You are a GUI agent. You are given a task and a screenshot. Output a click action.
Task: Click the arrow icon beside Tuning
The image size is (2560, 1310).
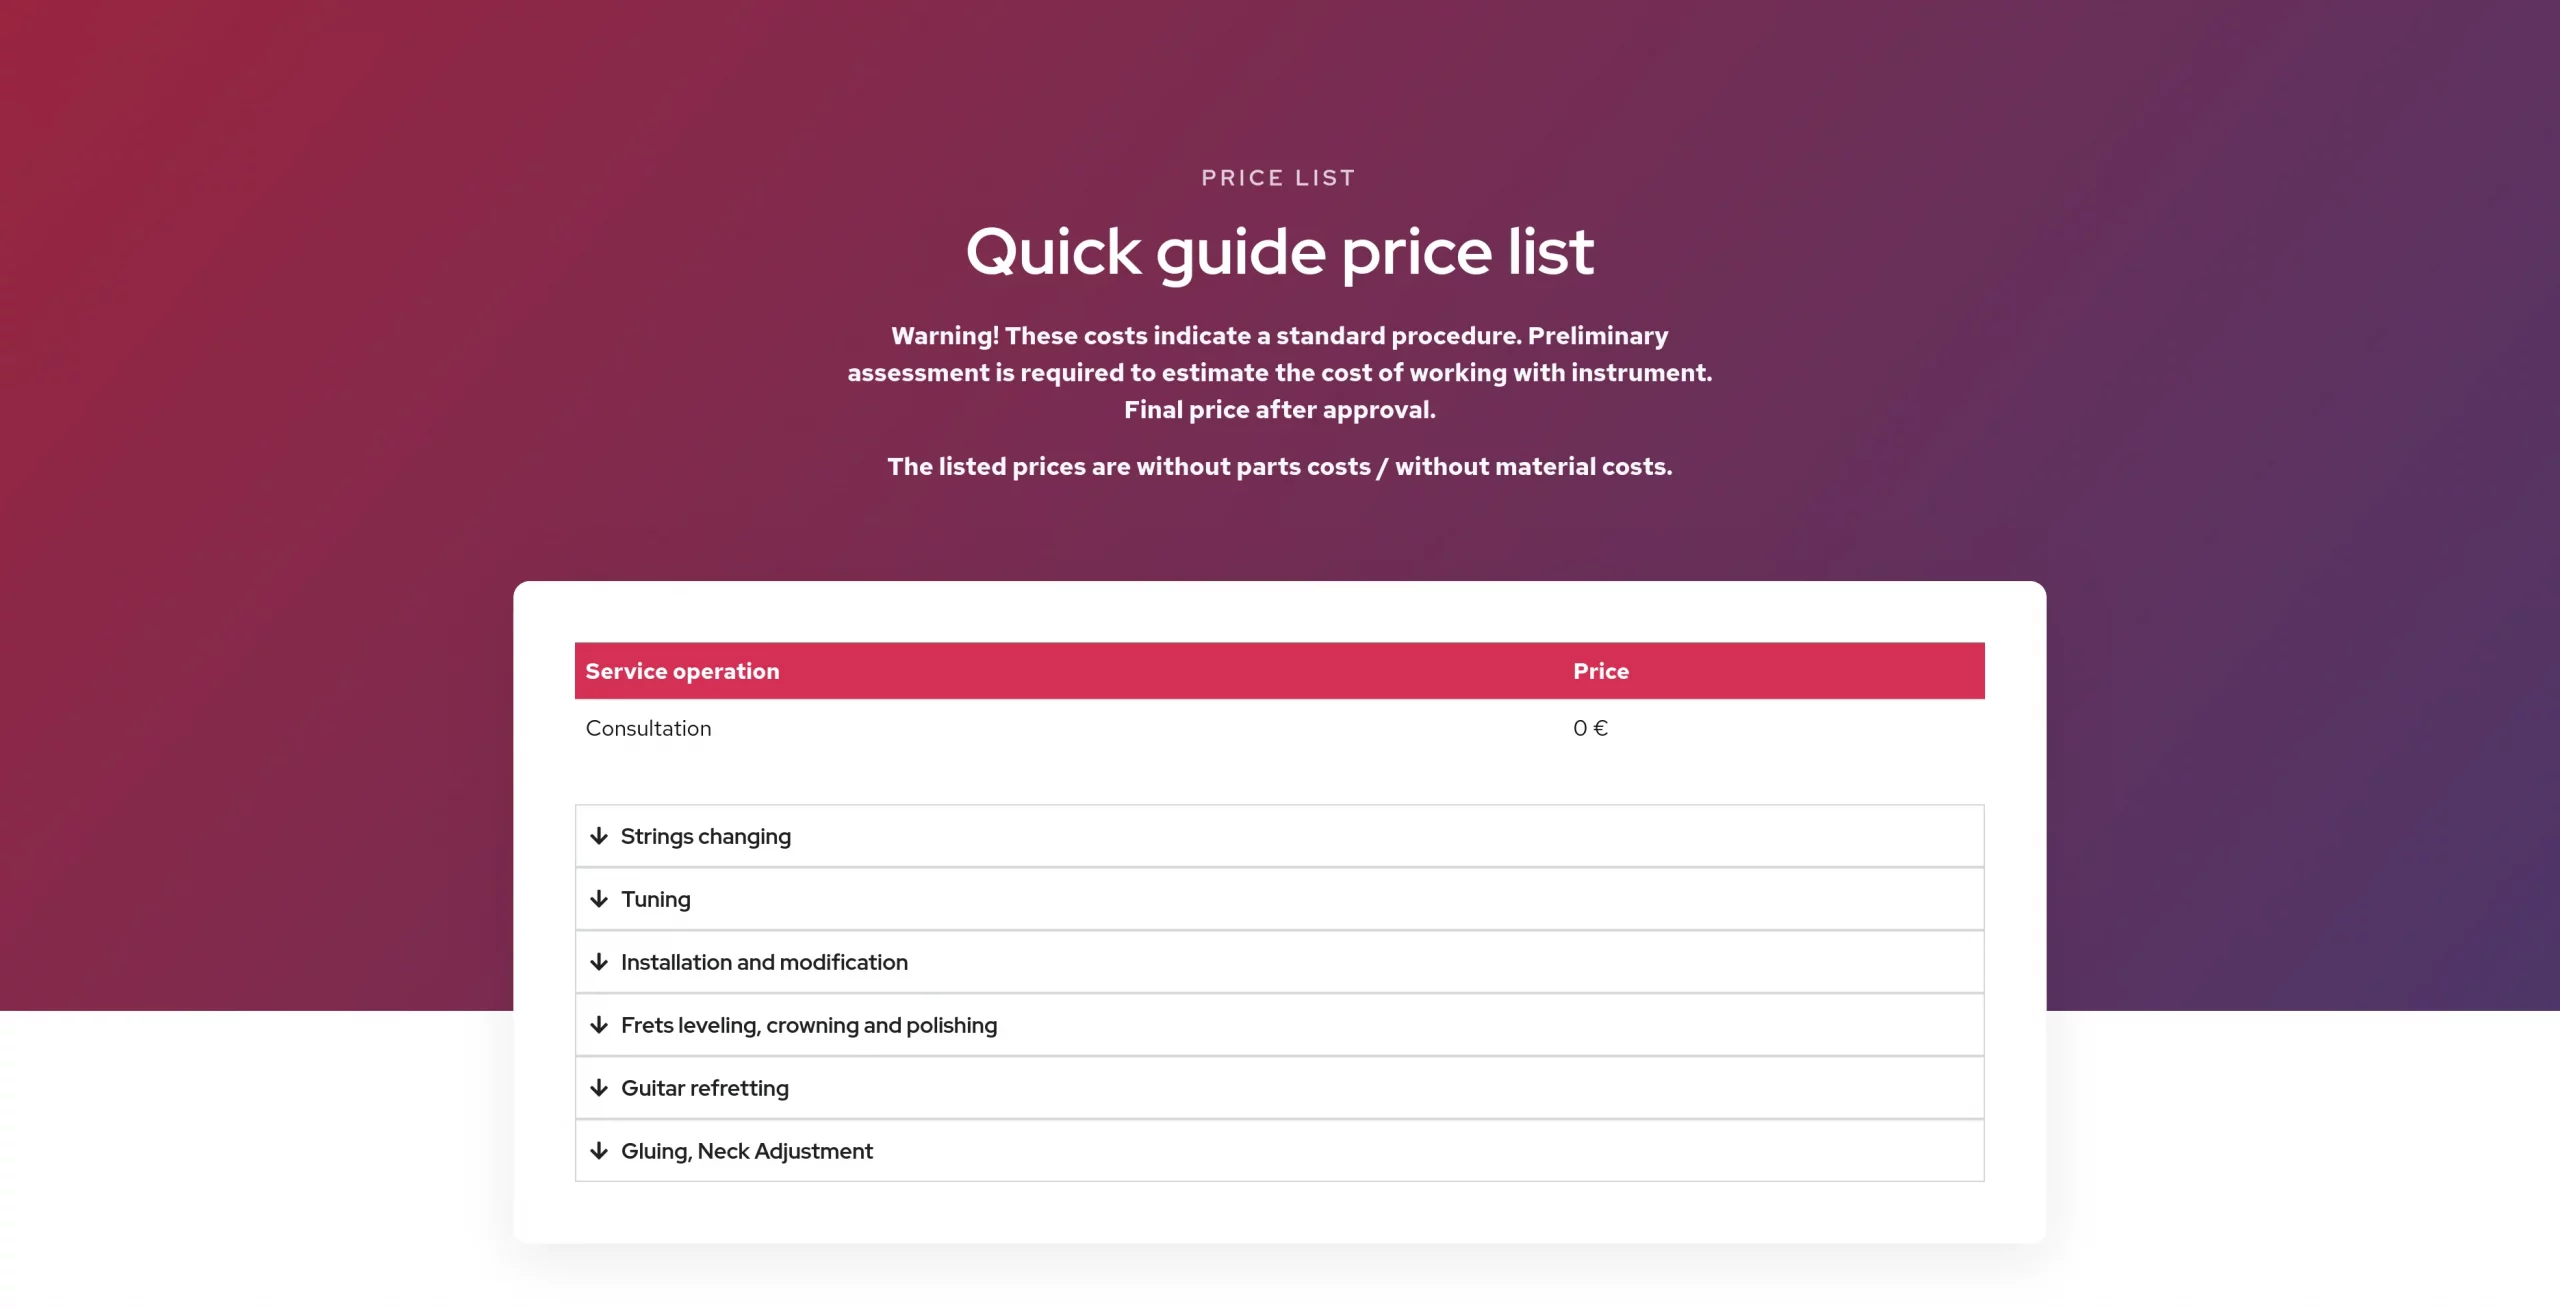click(599, 899)
